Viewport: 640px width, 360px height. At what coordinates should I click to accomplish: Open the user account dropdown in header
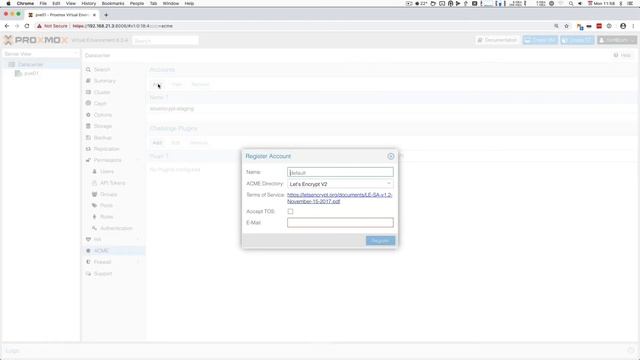tap(617, 40)
